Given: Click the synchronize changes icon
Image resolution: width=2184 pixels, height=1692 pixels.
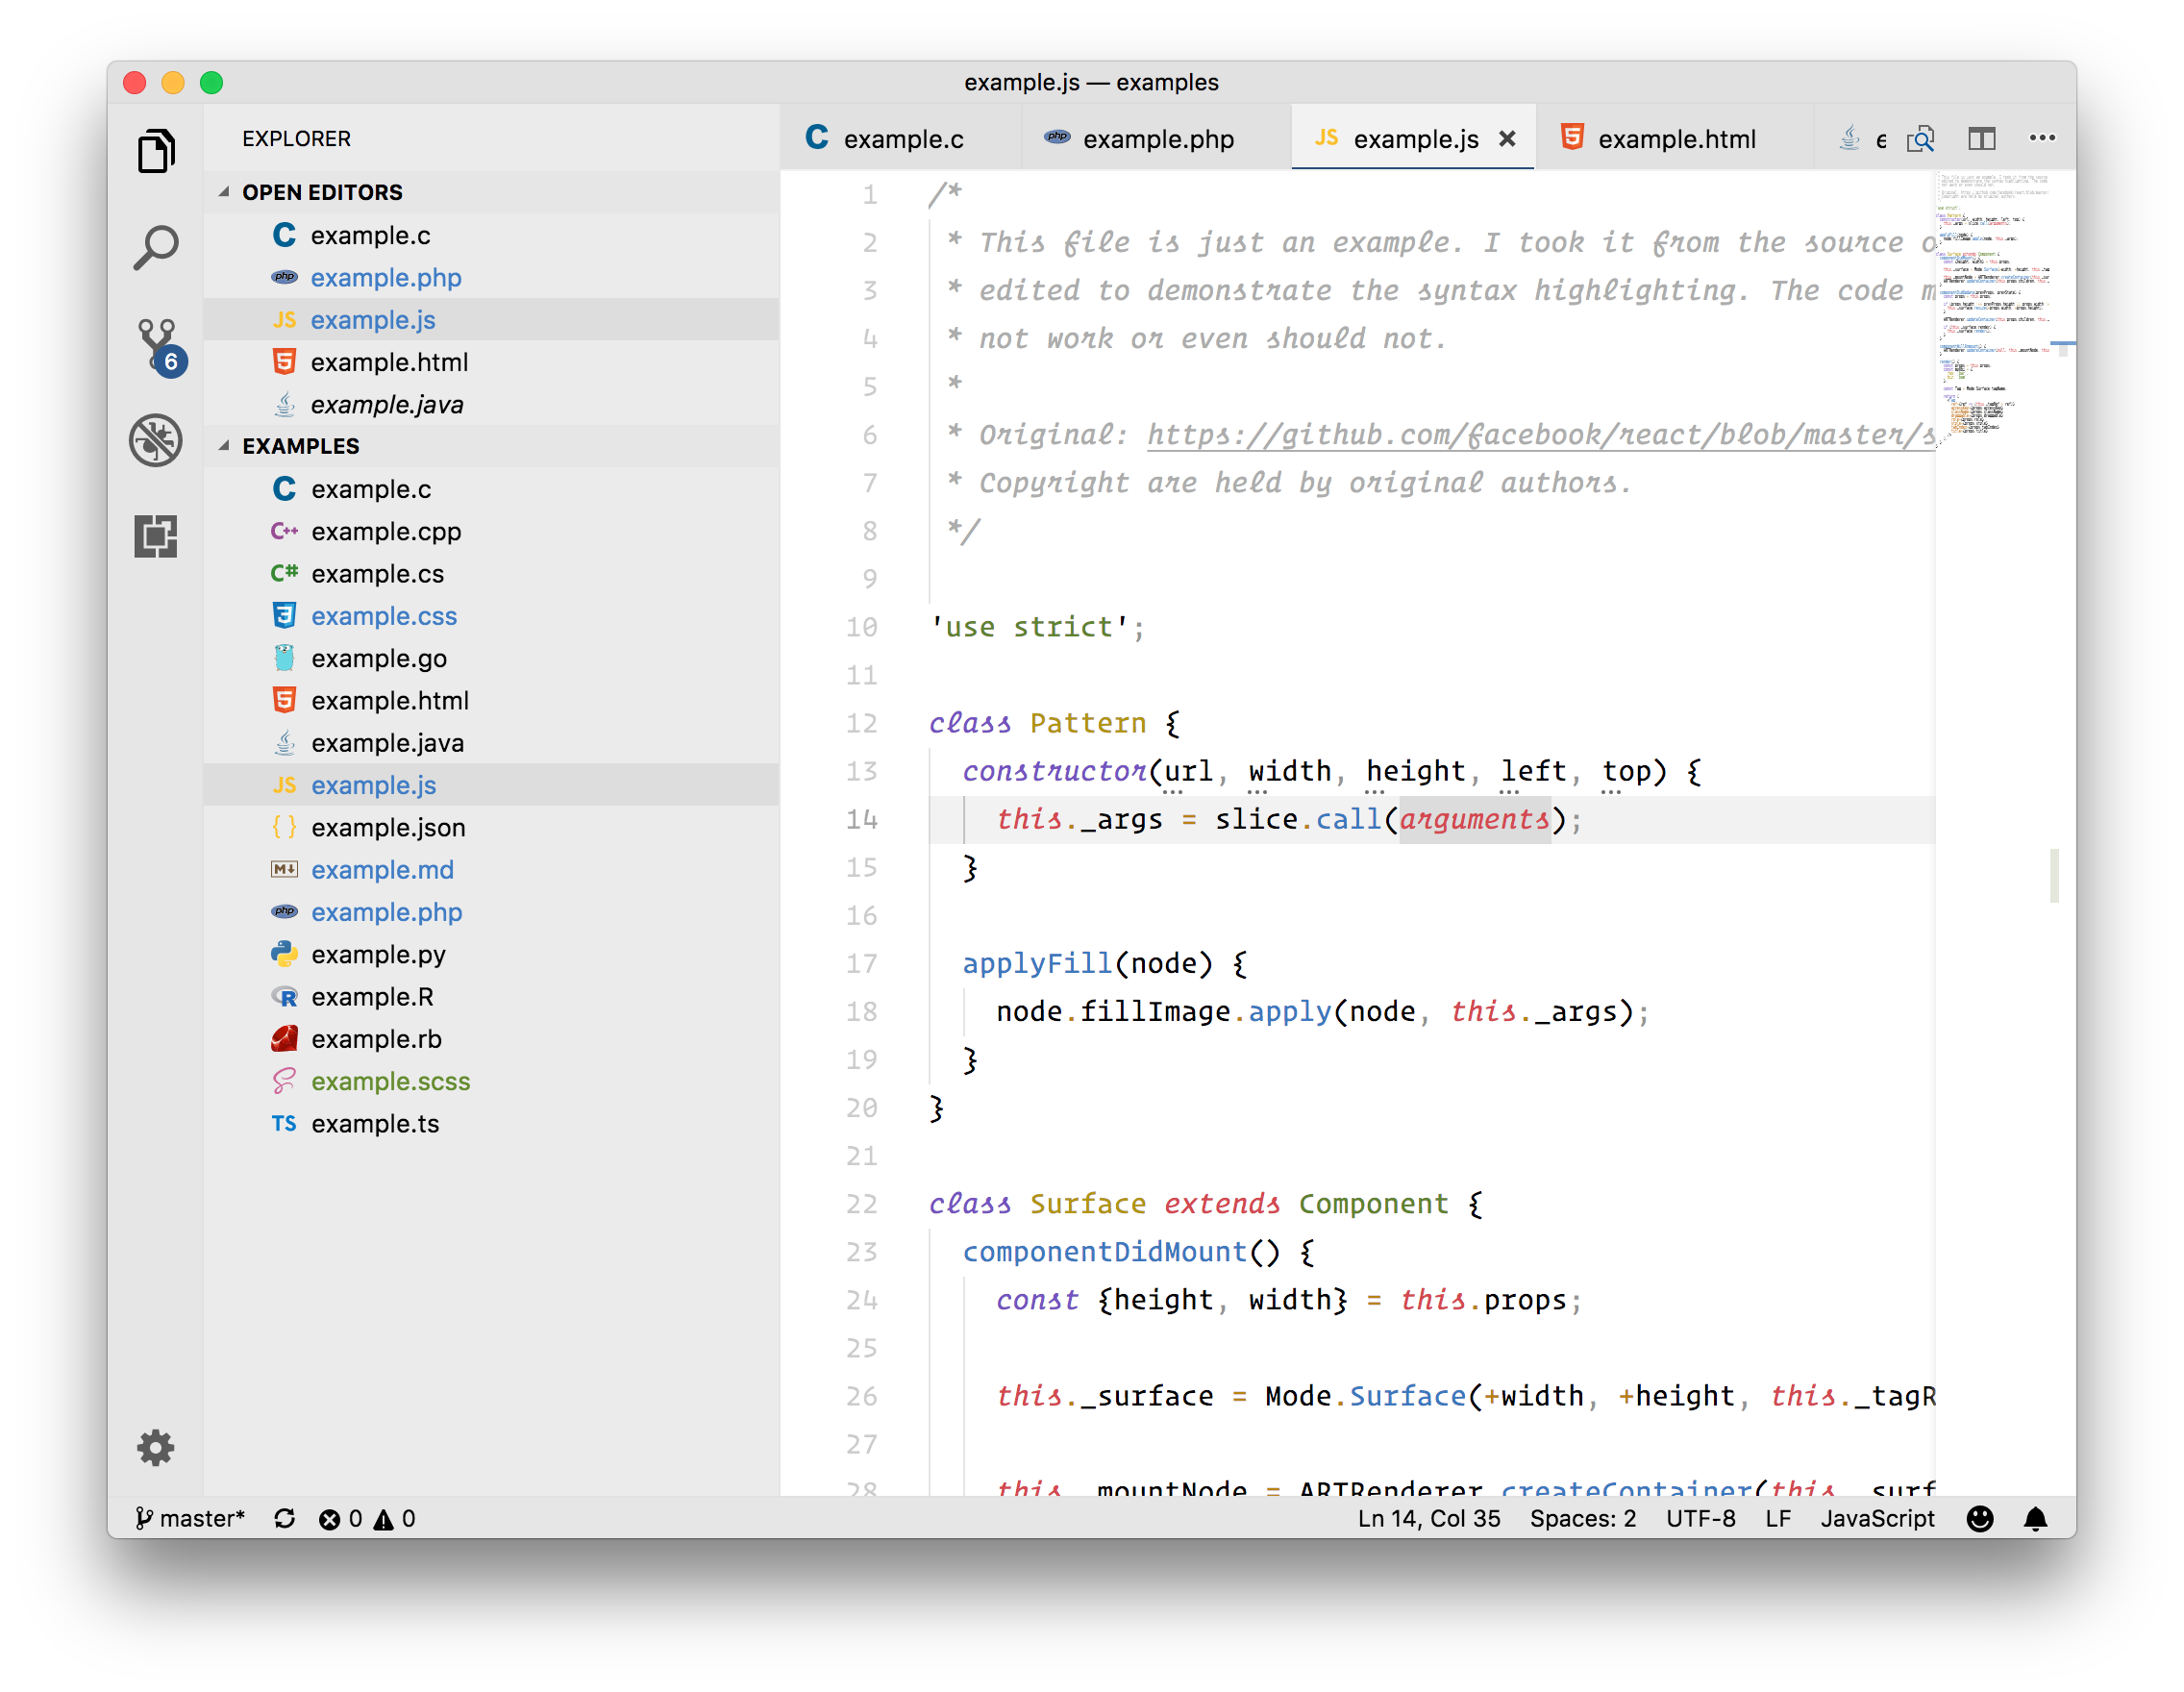Looking at the screenshot, I should (285, 1518).
